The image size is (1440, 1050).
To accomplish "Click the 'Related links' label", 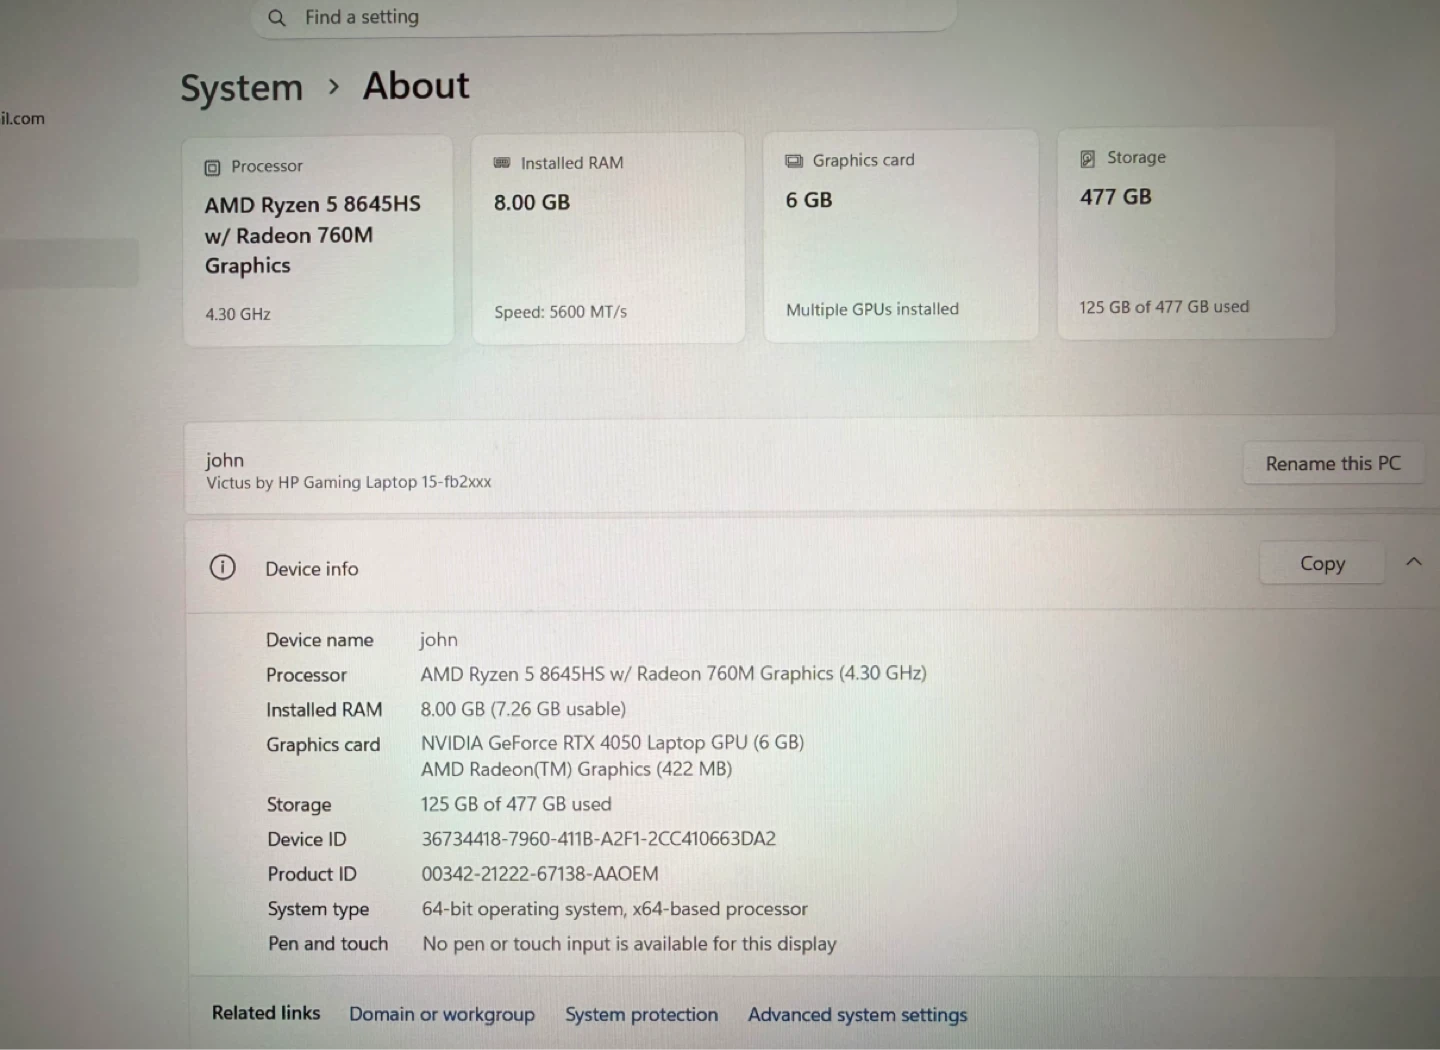I will [x=266, y=1013].
